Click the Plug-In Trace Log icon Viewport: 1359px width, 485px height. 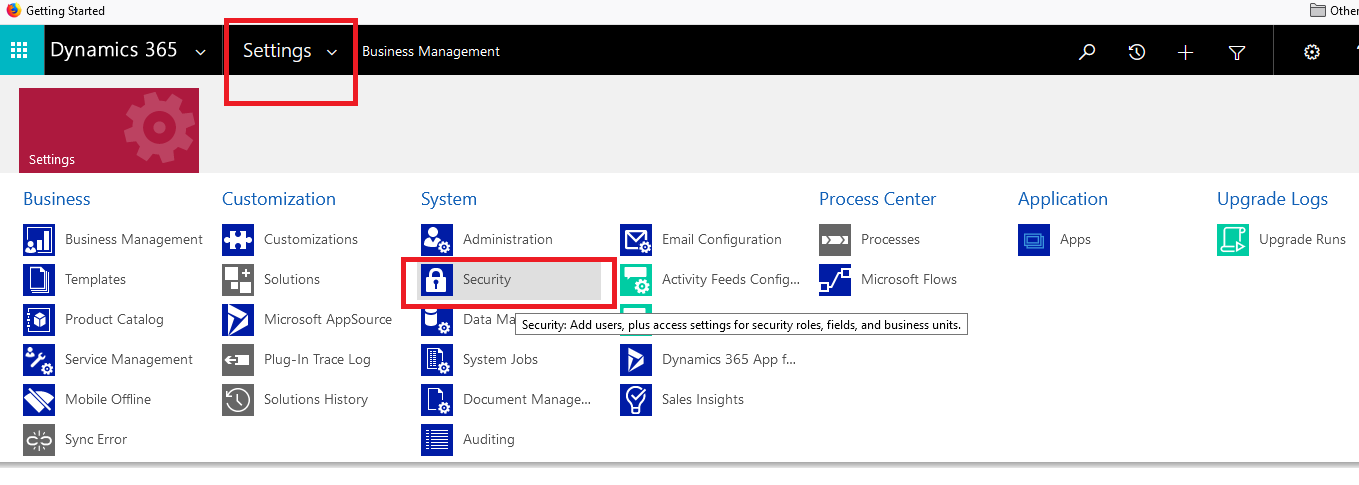pyautogui.click(x=238, y=360)
